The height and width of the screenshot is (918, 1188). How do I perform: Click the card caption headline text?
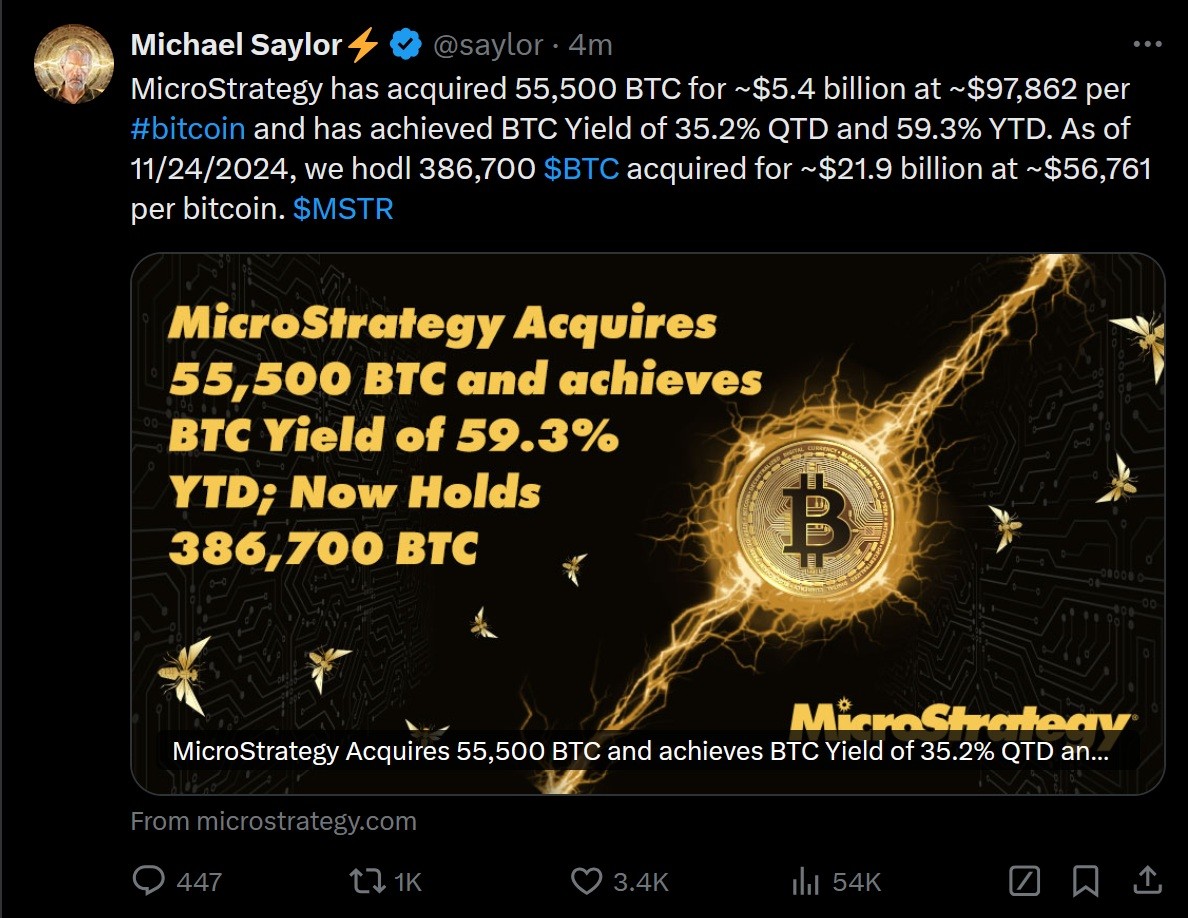(641, 751)
